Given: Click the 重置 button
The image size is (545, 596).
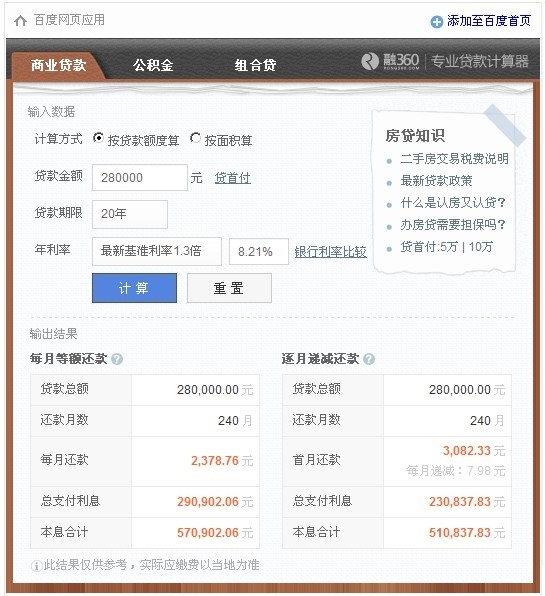Looking at the screenshot, I should 229,288.
